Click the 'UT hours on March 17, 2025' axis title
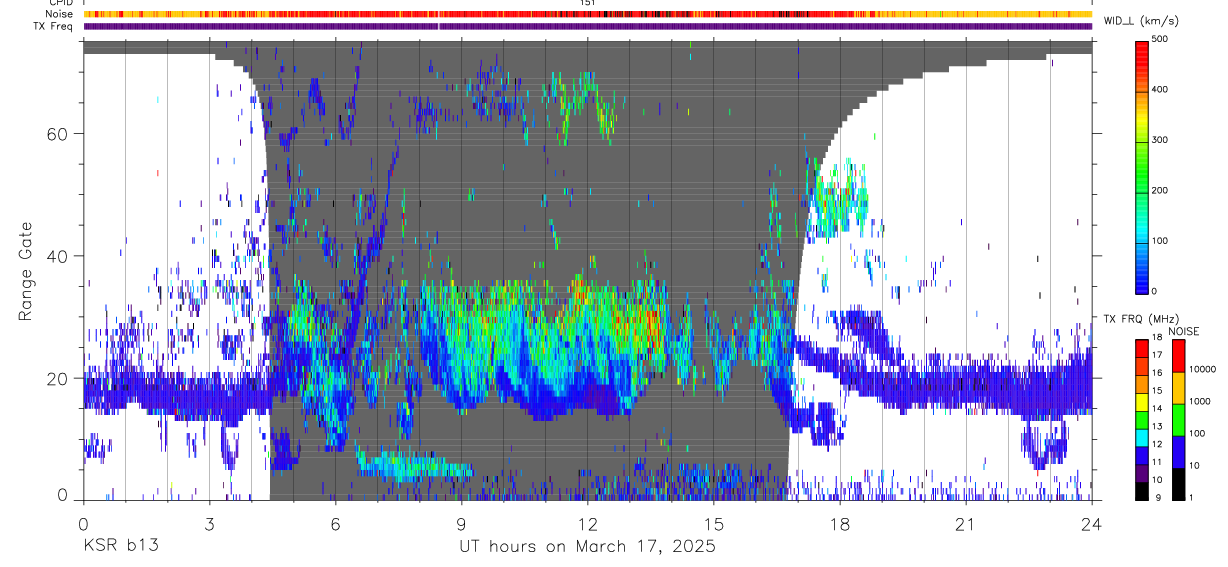Viewport: 1228px width, 567px height. (587, 547)
